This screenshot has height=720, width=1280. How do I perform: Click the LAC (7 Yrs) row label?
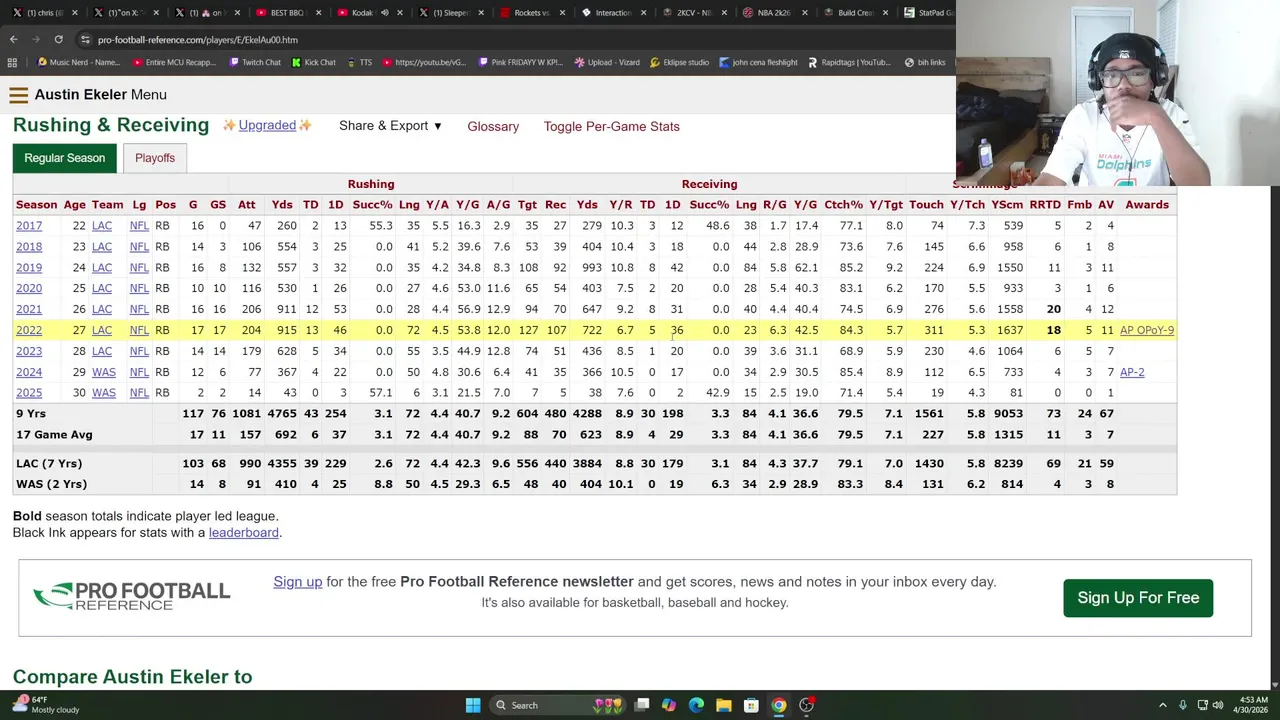(x=49, y=464)
